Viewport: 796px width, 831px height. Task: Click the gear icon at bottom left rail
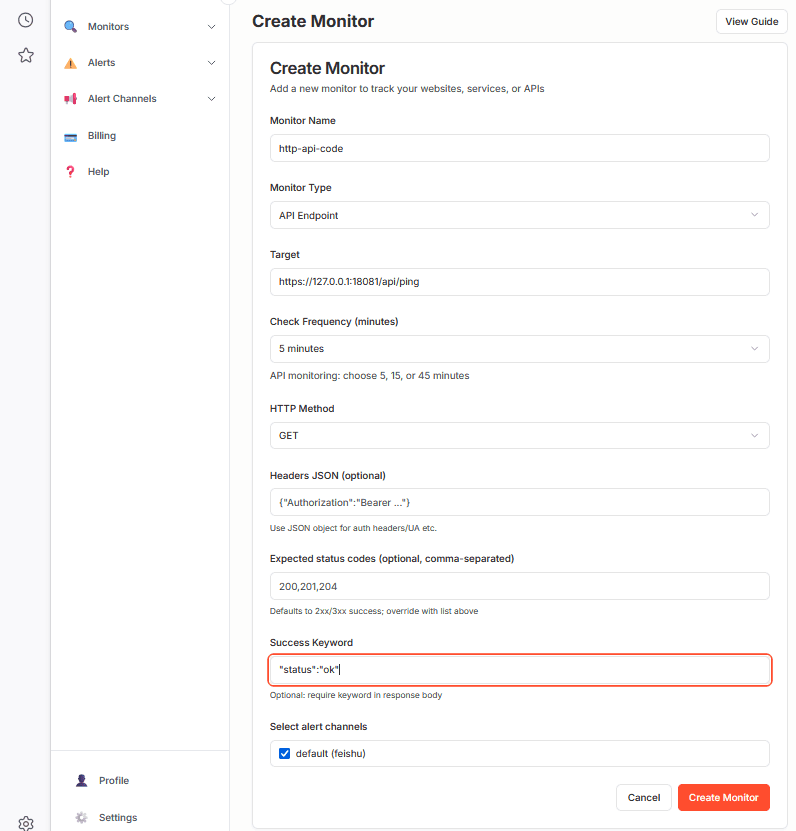pyautogui.click(x=25, y=822)
